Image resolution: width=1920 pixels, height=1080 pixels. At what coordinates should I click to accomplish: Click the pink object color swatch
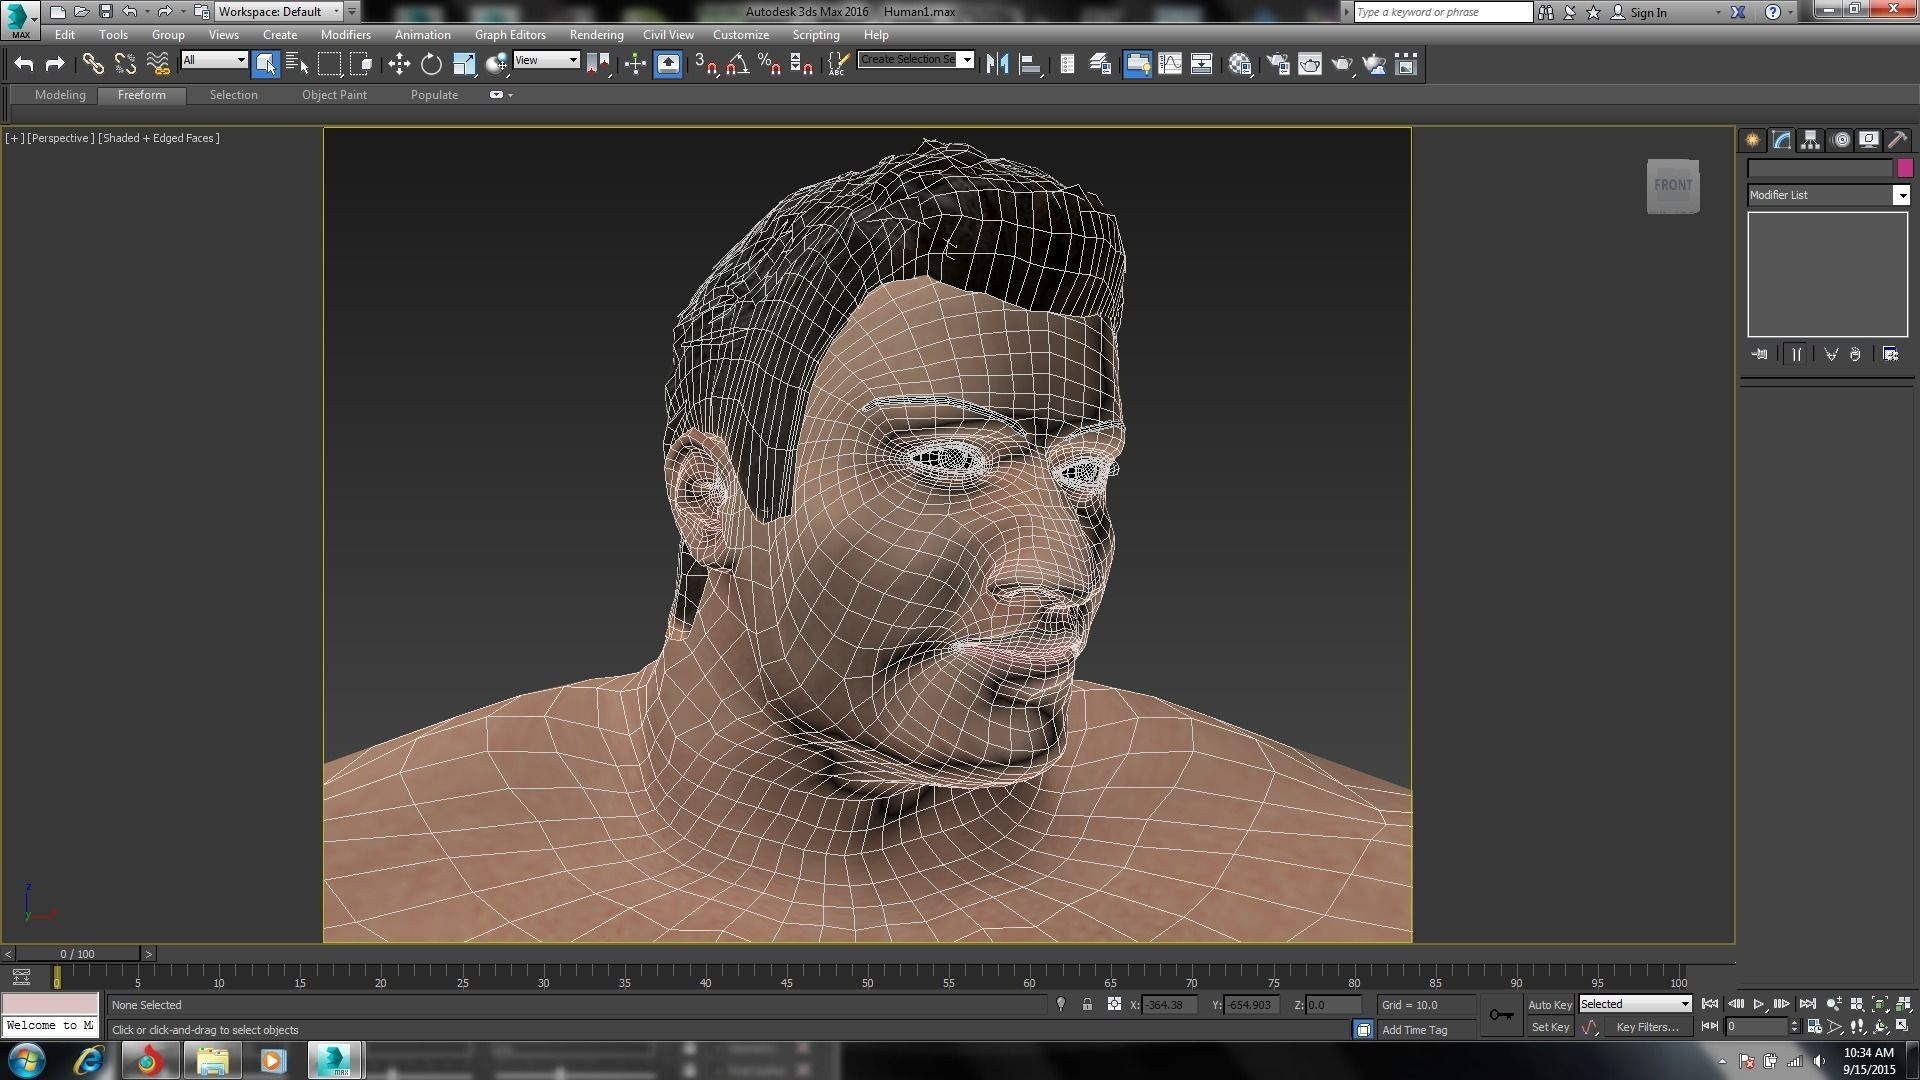pyautogui.click(x=1904, y=168)
